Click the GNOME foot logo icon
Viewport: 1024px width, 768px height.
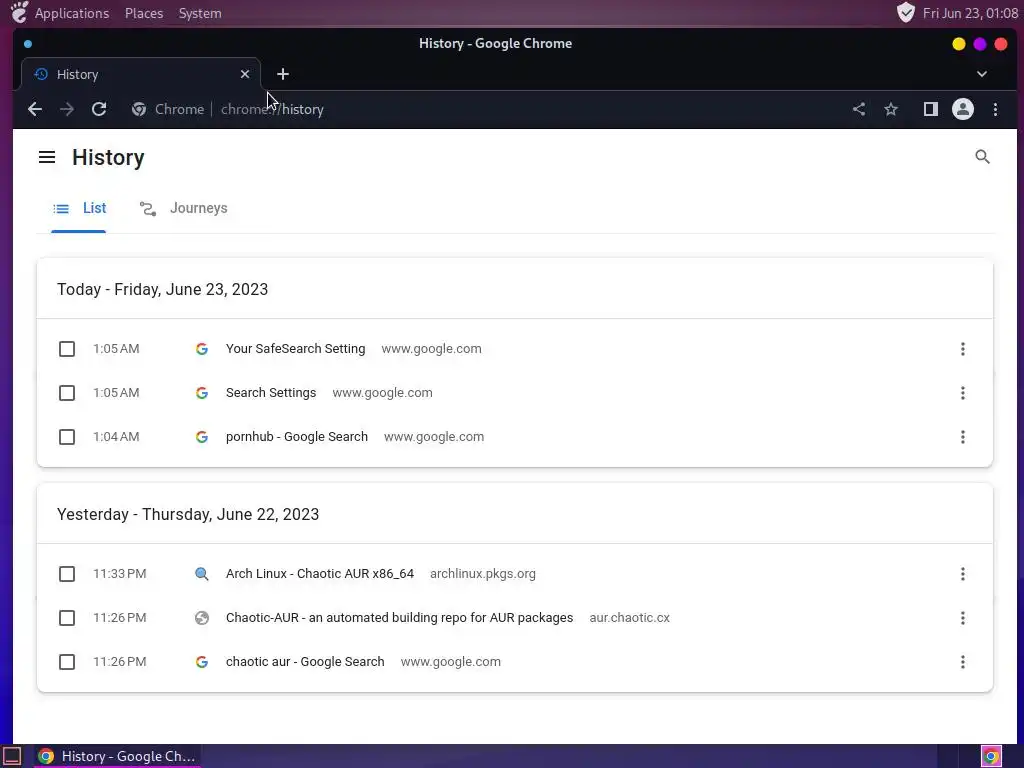click(x=19, y=12)
